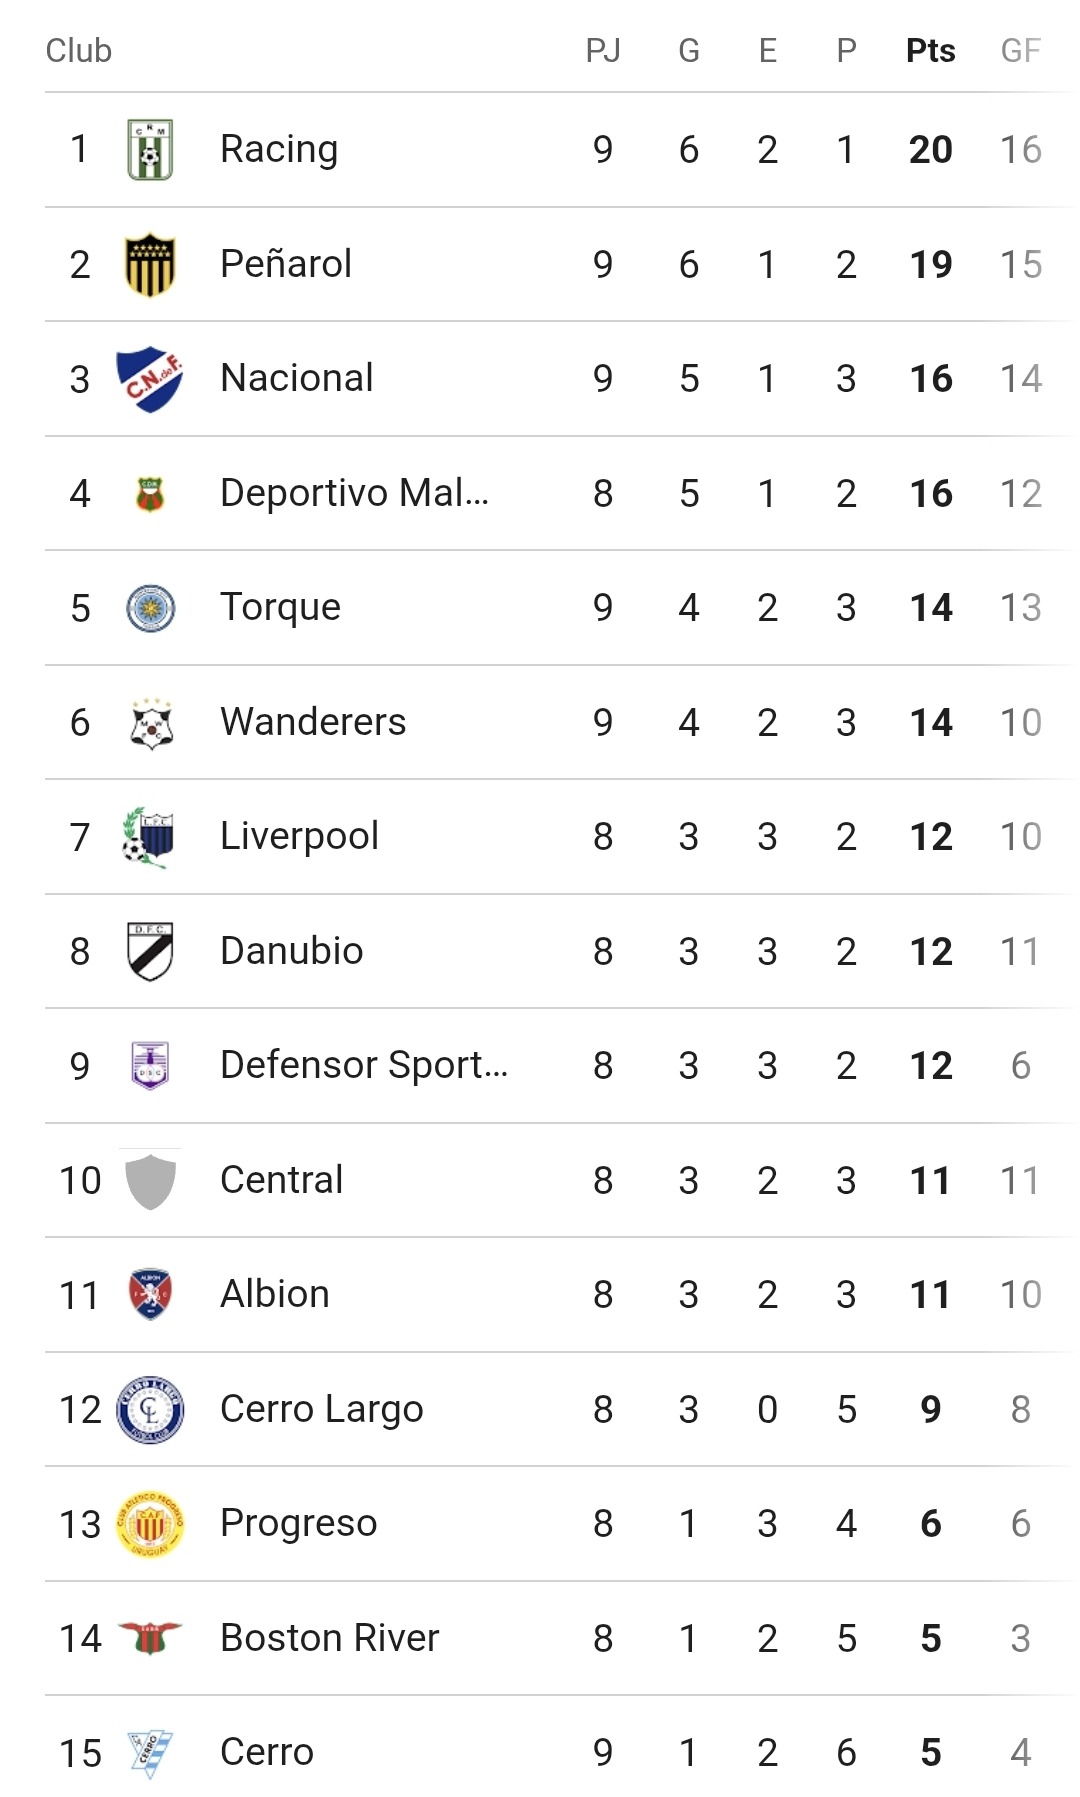This screenshot has height=1797, width=1080.
Task: Click Racing's 20 points value
Action: [x=930, y=150]
